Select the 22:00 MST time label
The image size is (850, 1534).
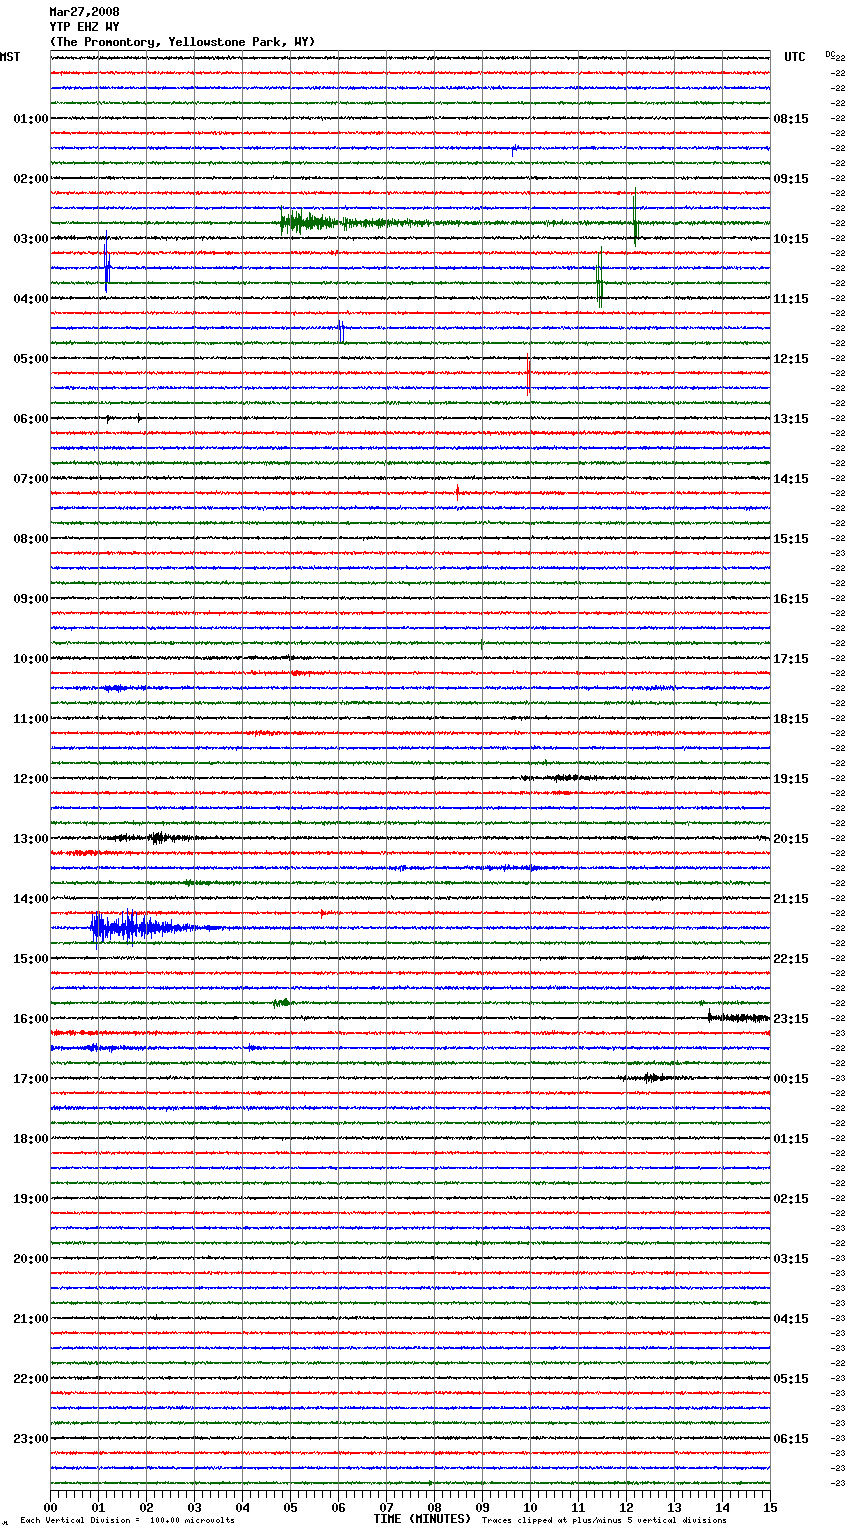pyautogui.click(x=31, y=1379)
